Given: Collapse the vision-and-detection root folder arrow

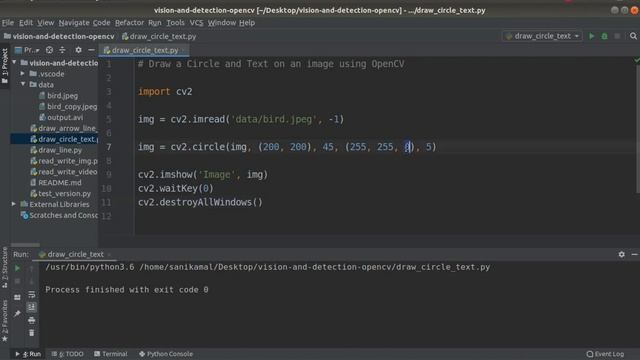Looking at the screenshot, I should pyautogui.click(x=15, y=62).
